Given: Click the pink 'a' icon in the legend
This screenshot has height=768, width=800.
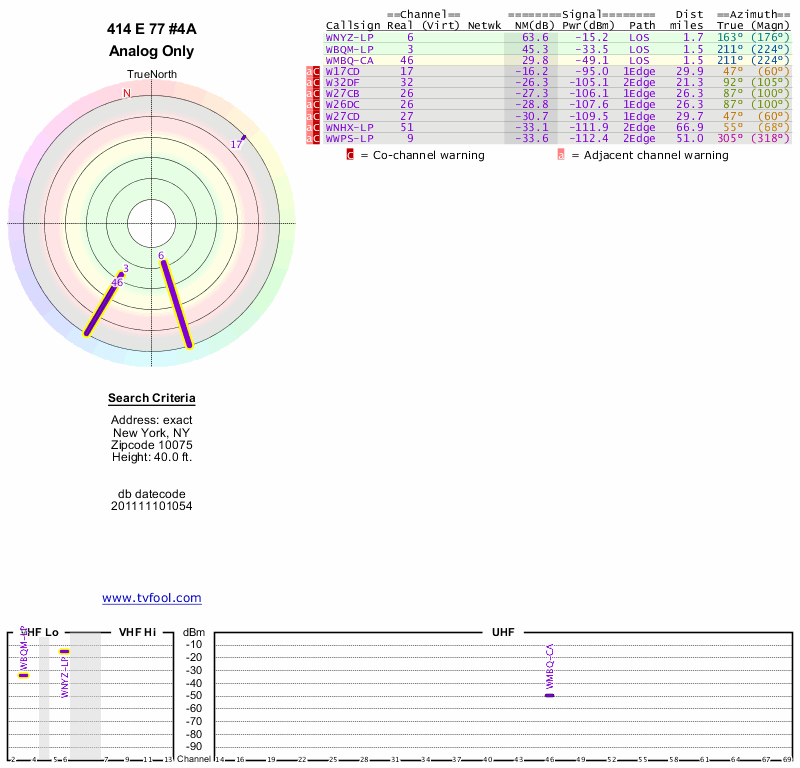Looking at the screenshot, I should [561, 155].
